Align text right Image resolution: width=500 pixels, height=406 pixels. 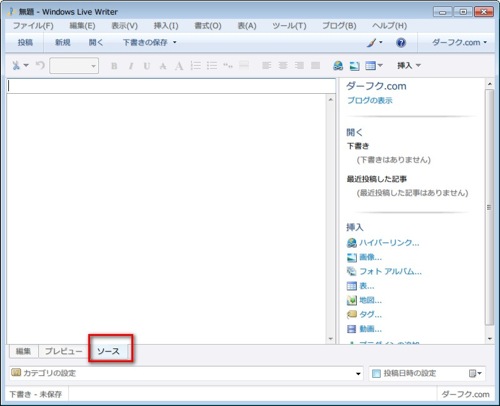(299, 65)
